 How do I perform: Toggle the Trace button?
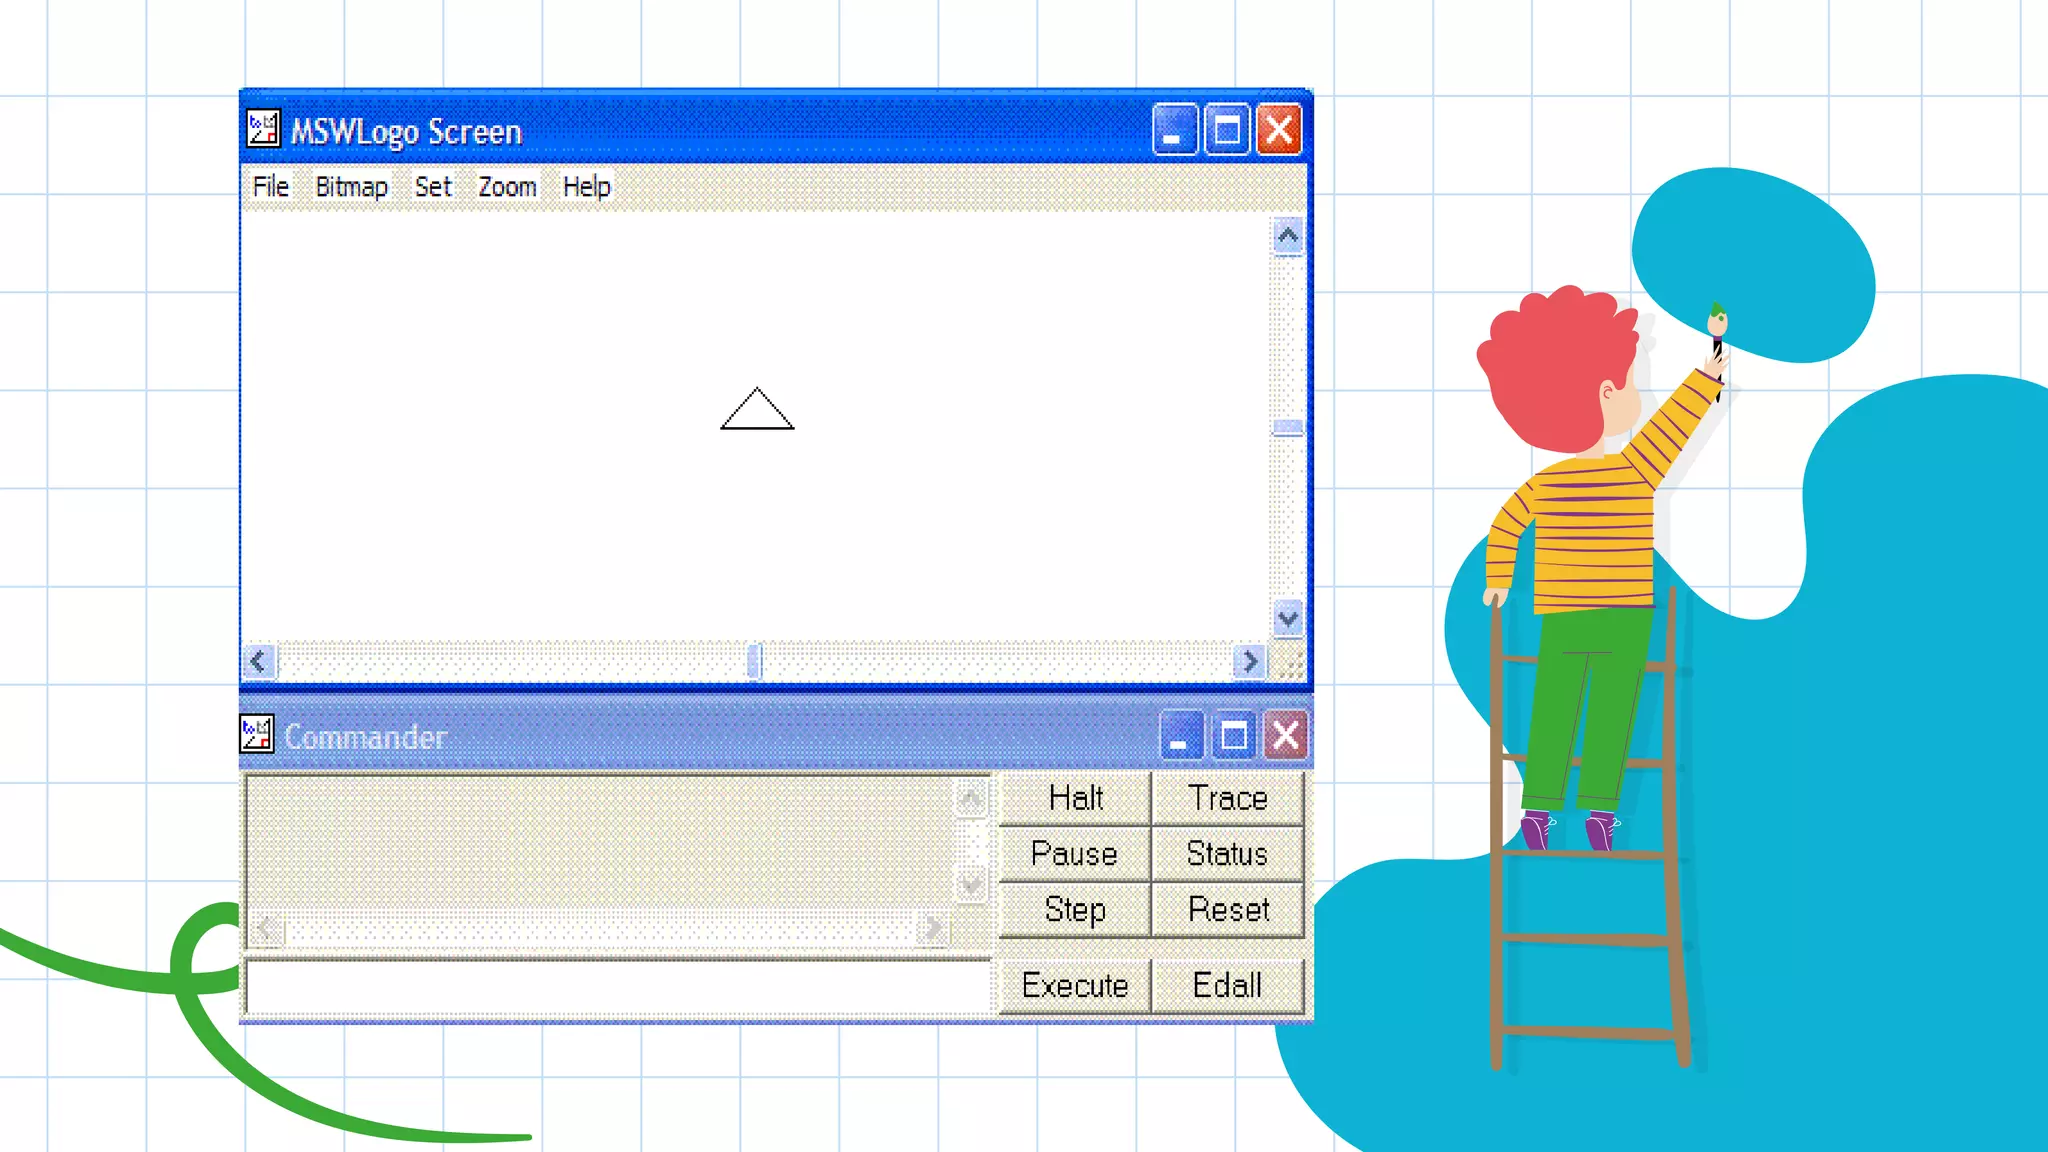click(1227, 798)
